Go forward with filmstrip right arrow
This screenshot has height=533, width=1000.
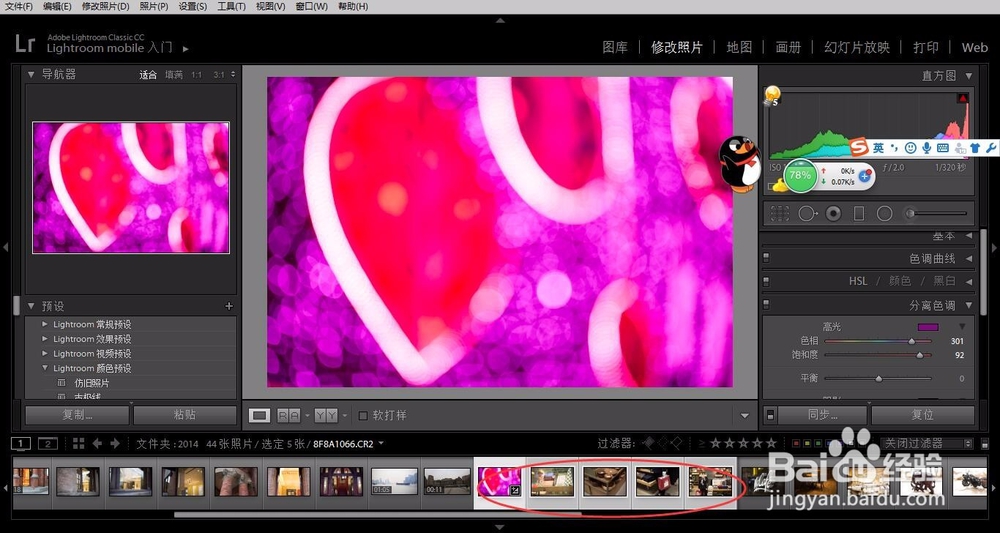click(x=115, y=443)
